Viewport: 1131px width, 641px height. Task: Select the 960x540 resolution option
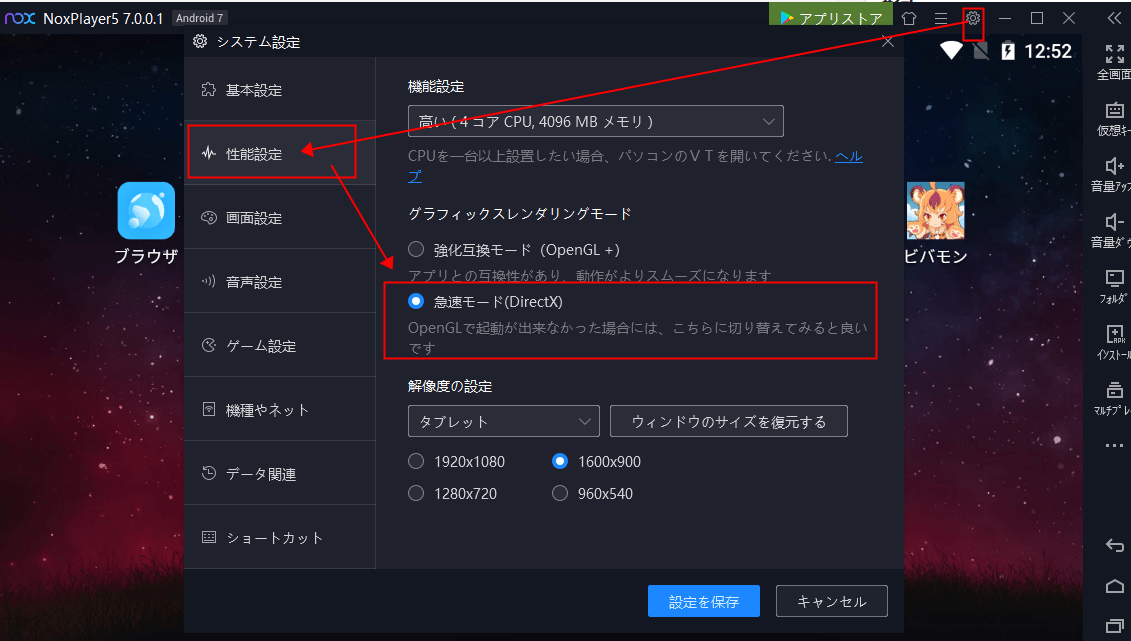pyautogui.click(x=560, y=493)
